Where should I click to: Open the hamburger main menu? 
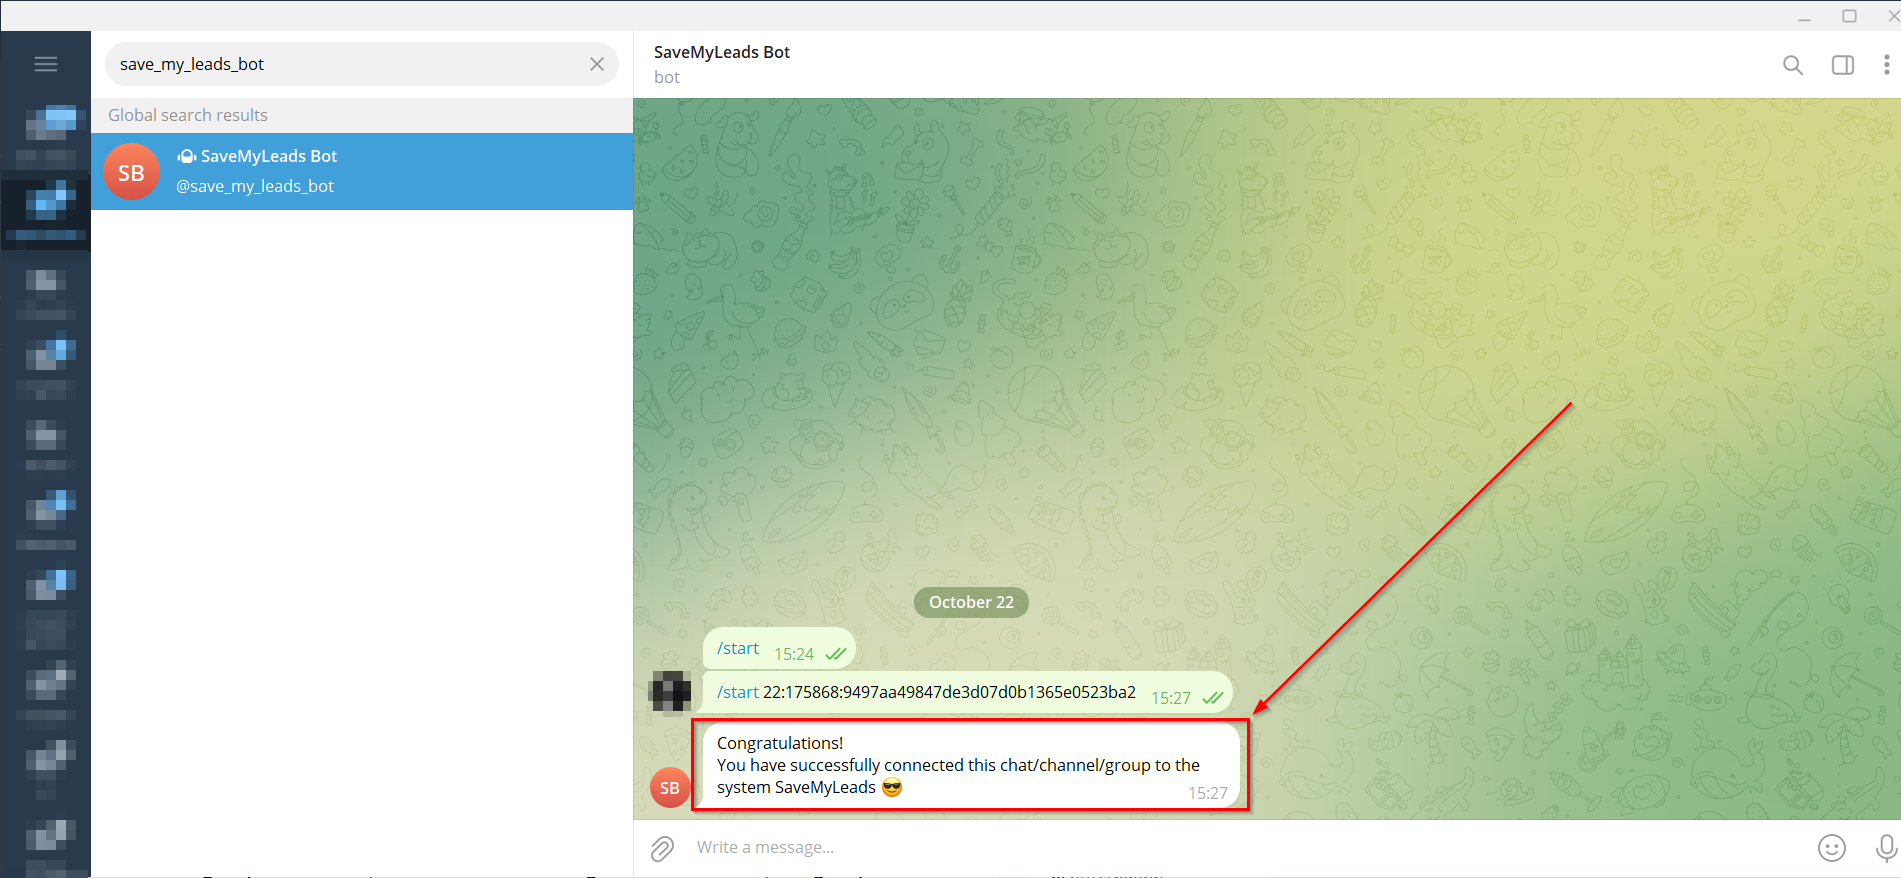46,64
